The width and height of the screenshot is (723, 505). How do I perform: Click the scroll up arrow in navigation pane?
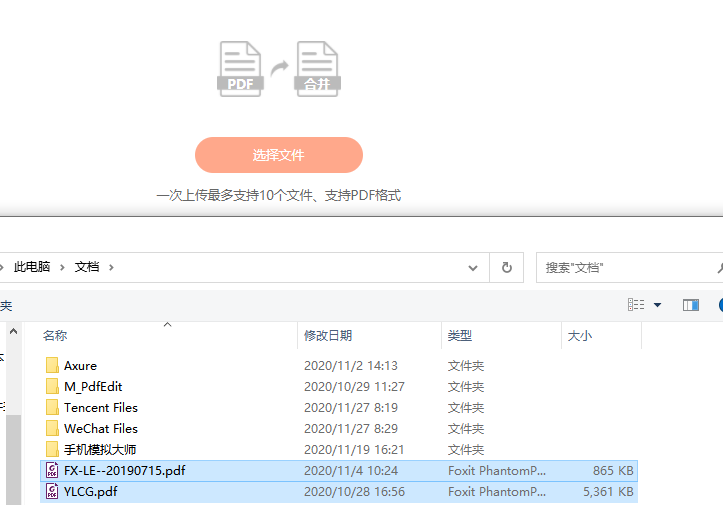click(x=13, y=331)
